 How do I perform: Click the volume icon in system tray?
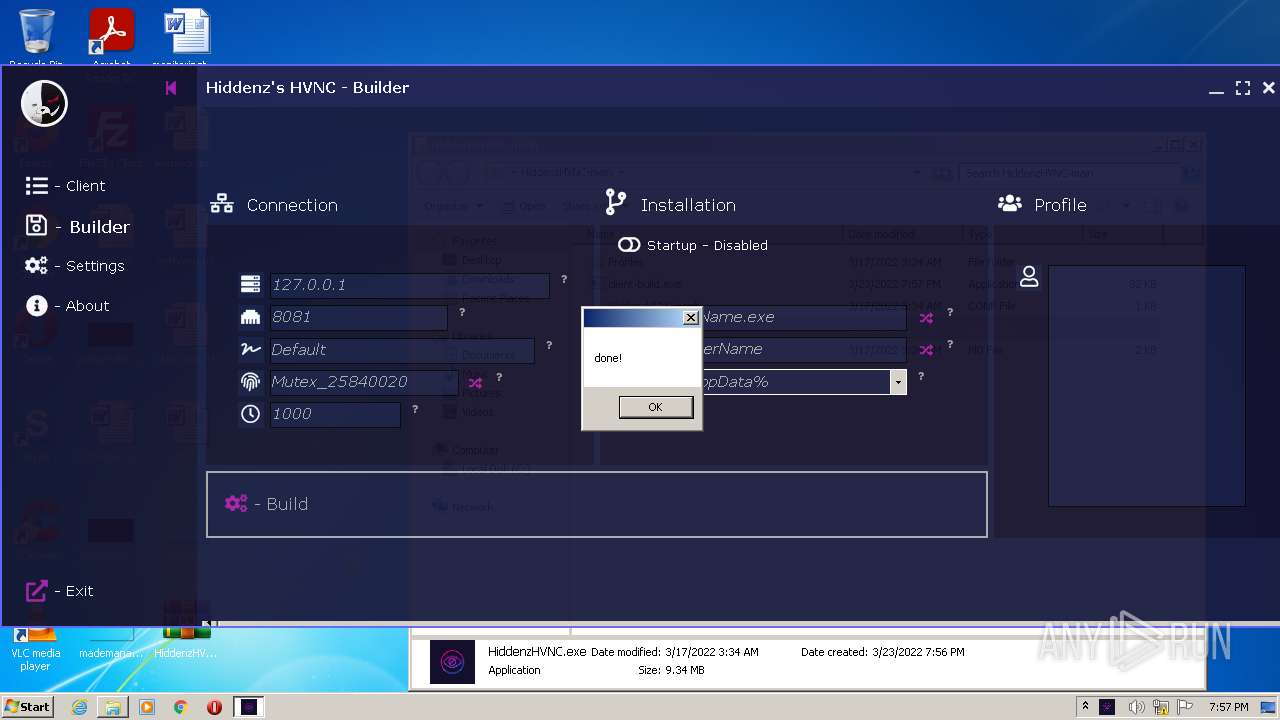(1135, 707)
